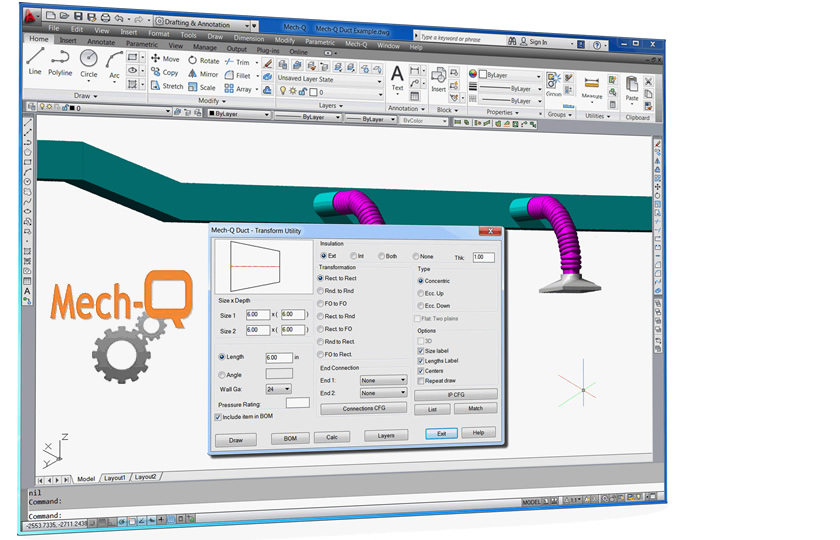Expand the Properties panel
Screen dimensions: 840x540
pyautogui.click(x=502, y=112)
